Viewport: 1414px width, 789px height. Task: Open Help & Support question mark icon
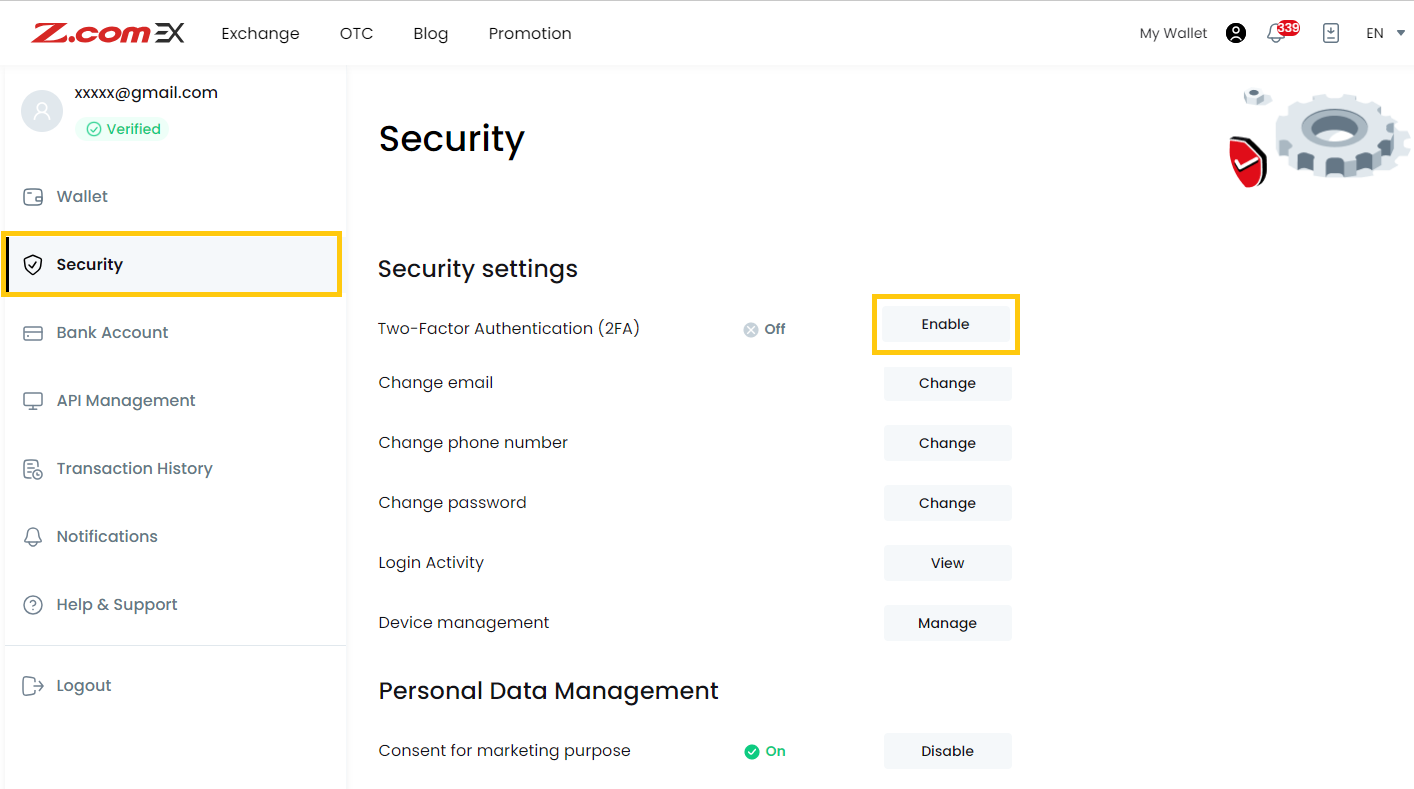[33, 604]
